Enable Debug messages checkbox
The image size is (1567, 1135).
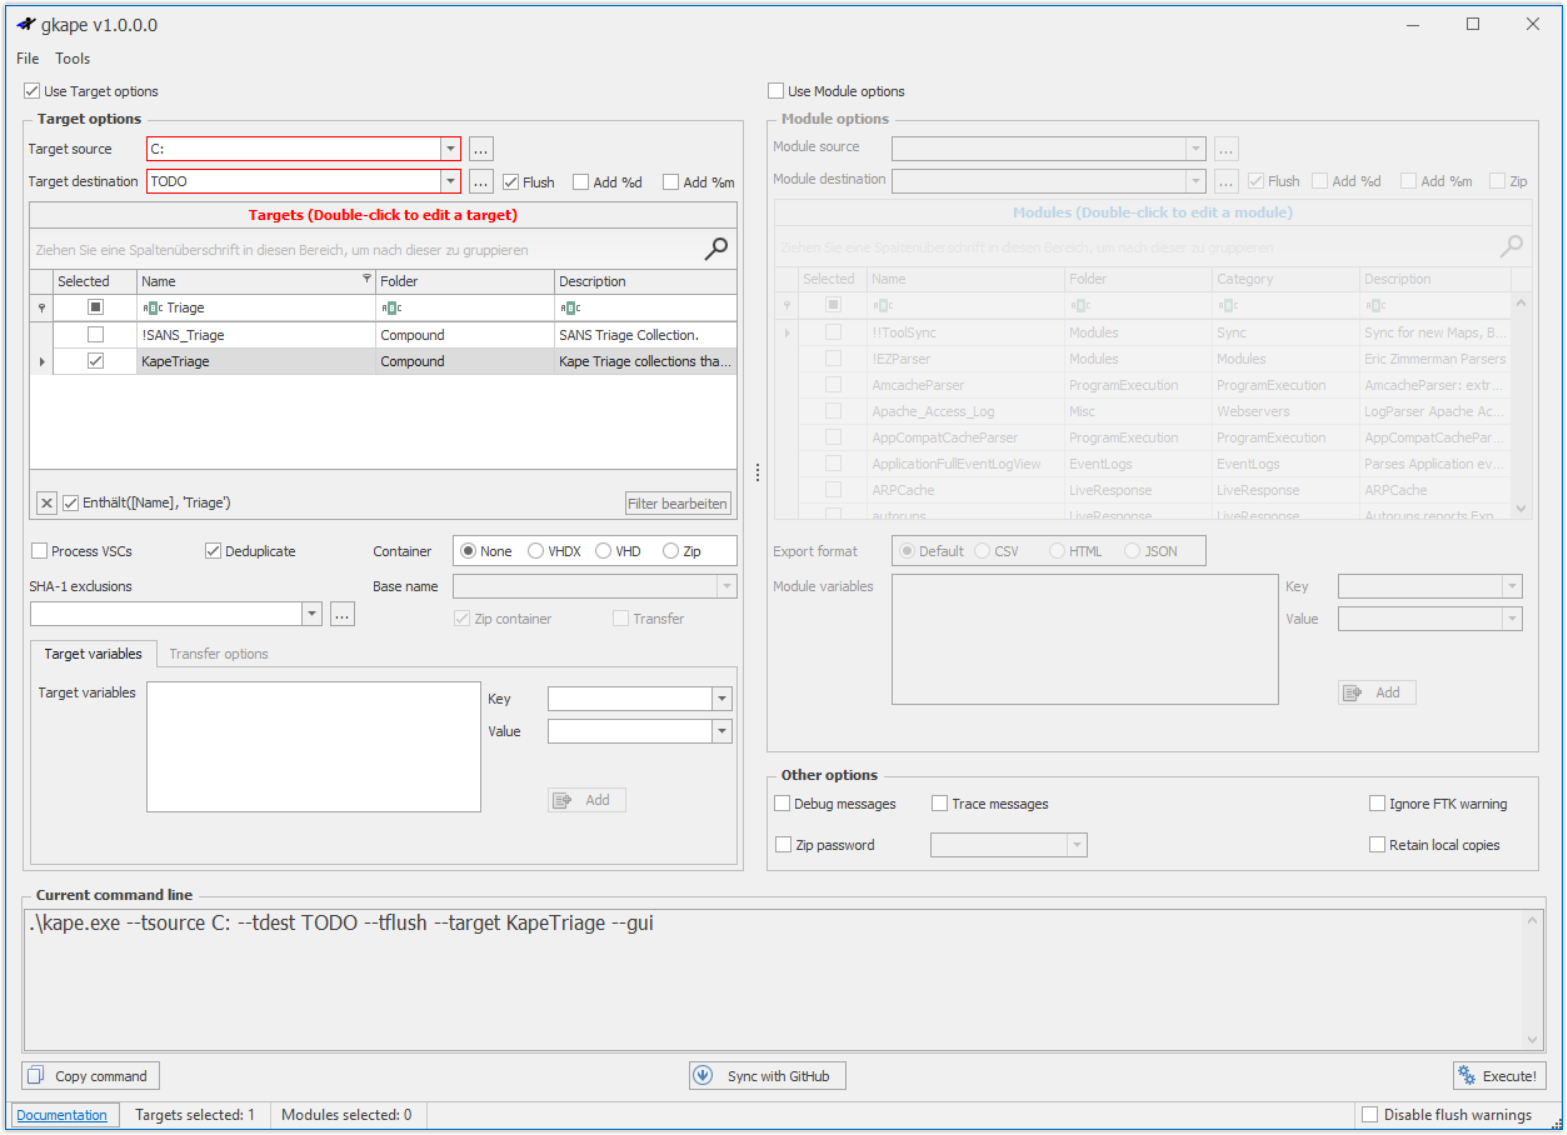[783, 803]
